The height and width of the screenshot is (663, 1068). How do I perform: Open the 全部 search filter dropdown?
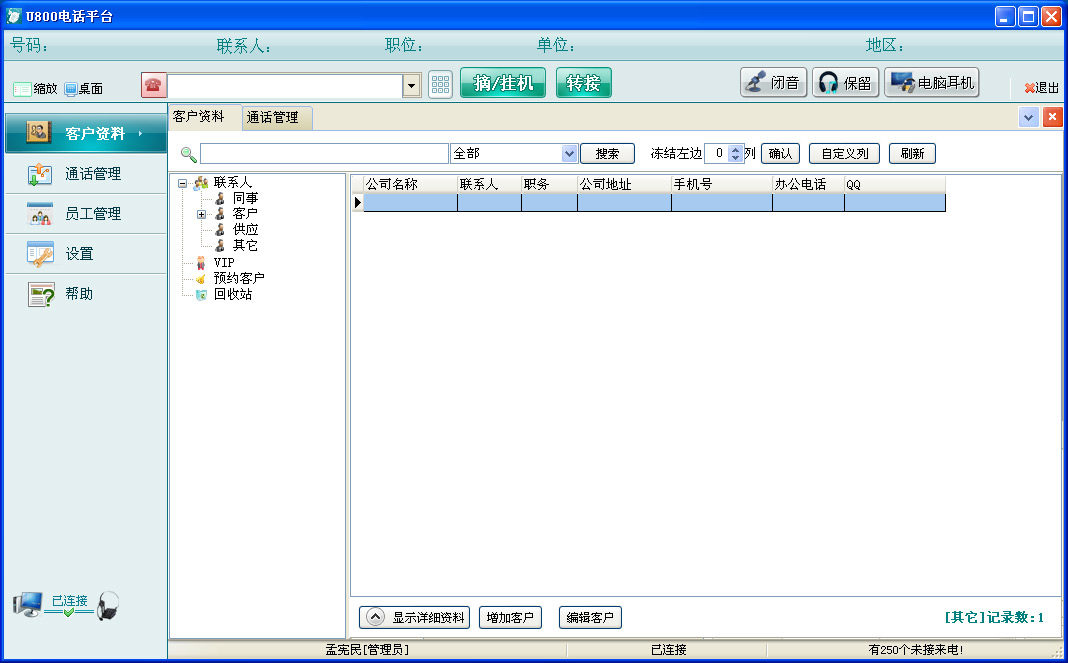569,153
